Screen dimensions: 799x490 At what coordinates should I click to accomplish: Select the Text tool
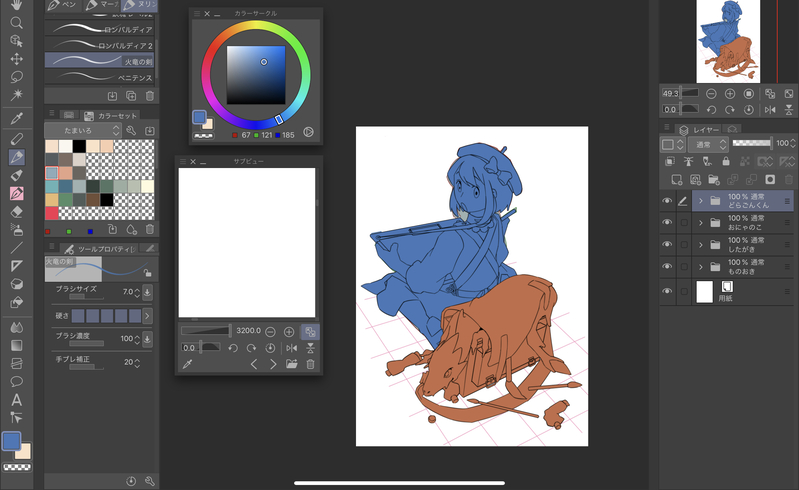pyautogui.click(x=16, y=399)
